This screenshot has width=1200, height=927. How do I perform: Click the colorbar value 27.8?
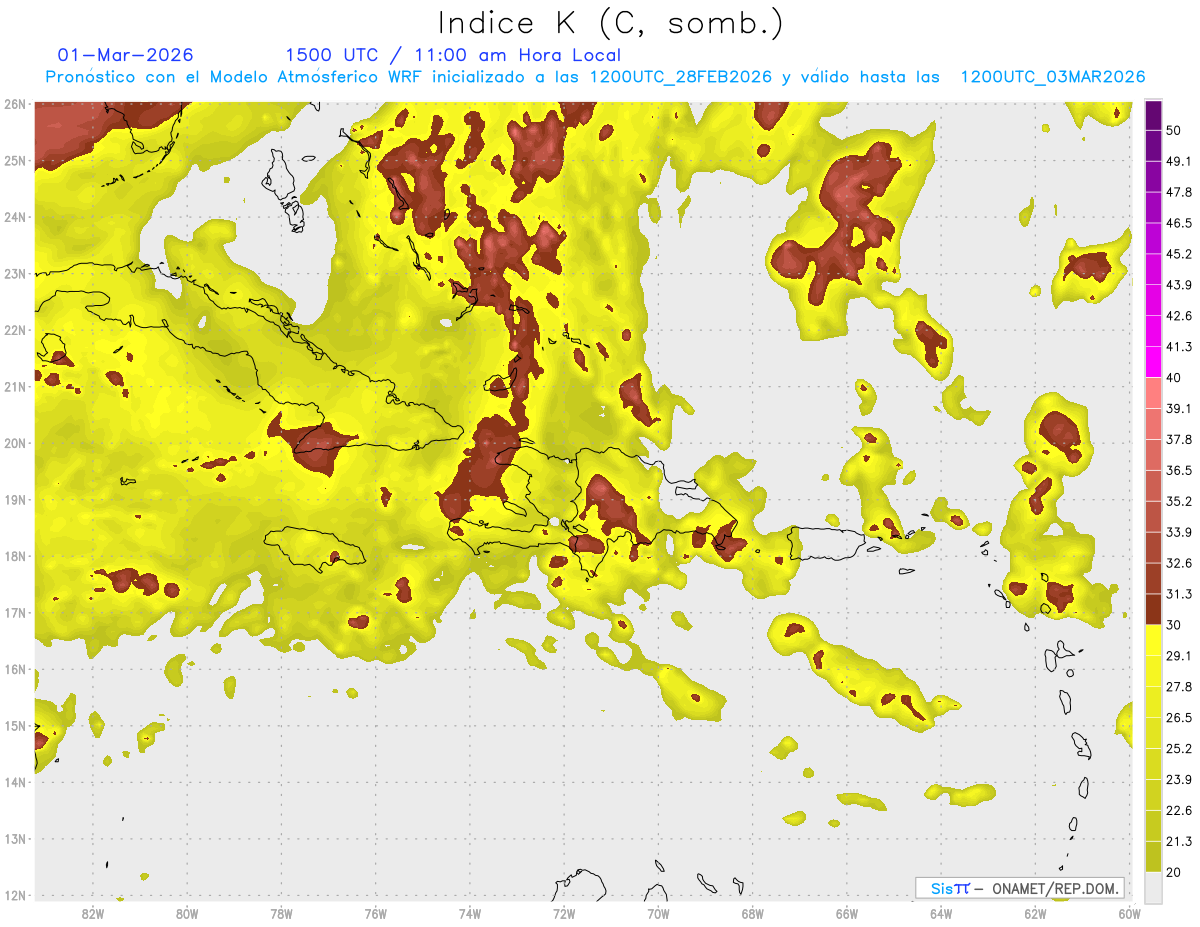pyautogui.click(x=1179, y=687)
